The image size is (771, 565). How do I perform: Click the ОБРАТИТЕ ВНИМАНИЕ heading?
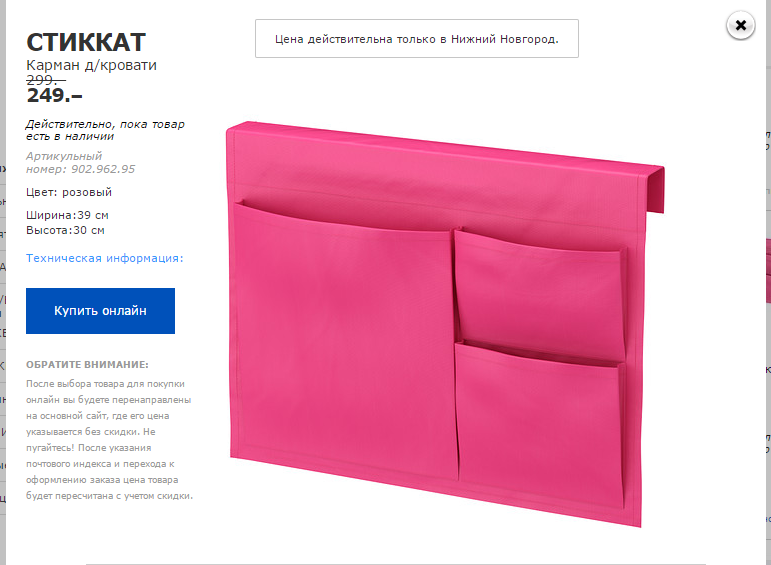coord(87,365)
